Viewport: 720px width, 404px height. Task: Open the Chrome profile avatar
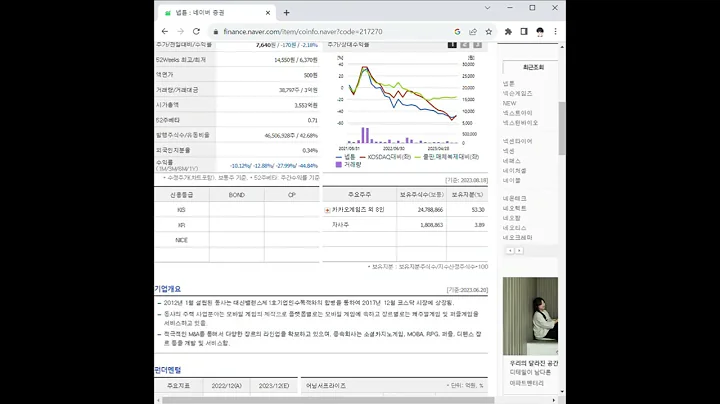[540, 32]
